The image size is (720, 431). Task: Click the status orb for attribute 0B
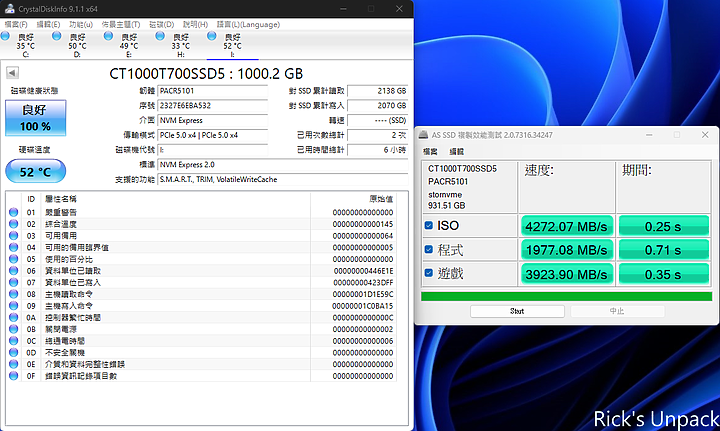point(13,329)
